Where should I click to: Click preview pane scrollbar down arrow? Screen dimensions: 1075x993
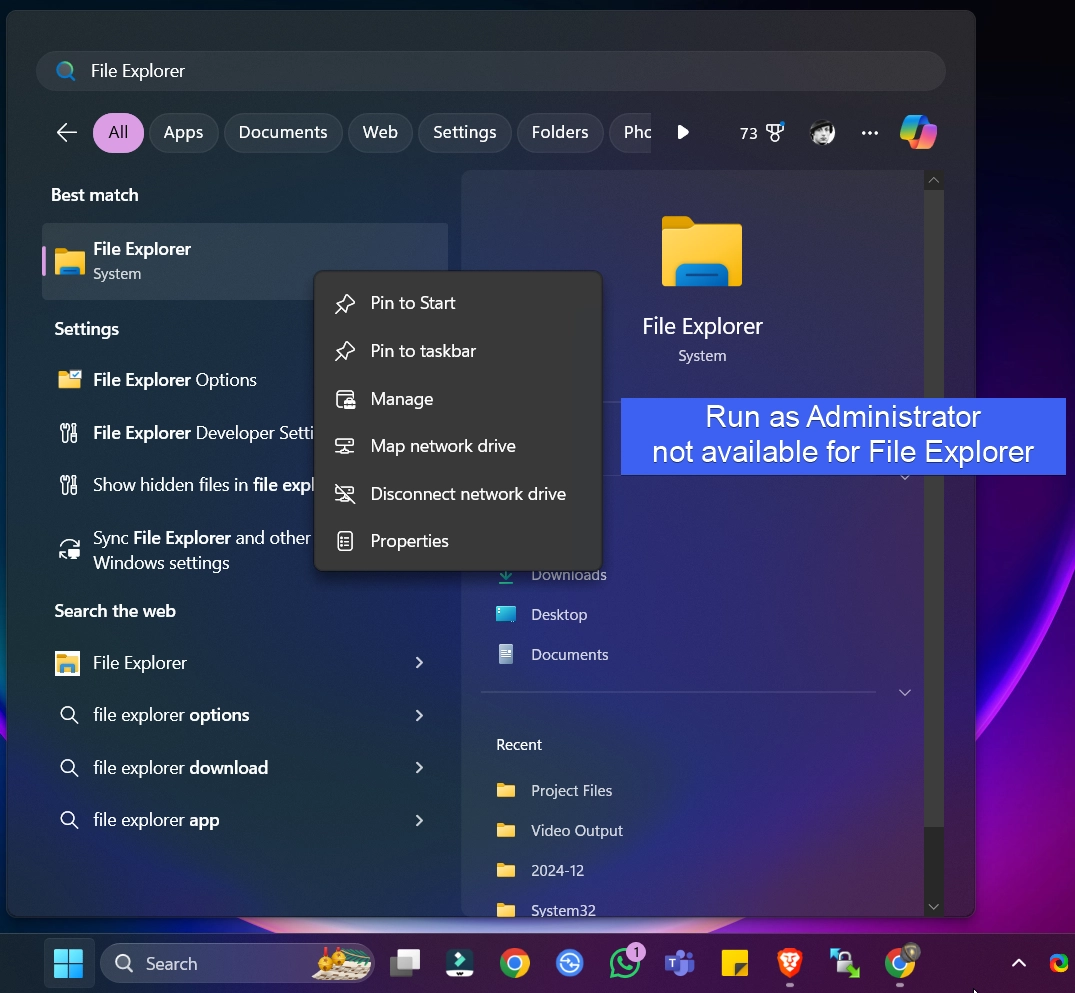933,906
